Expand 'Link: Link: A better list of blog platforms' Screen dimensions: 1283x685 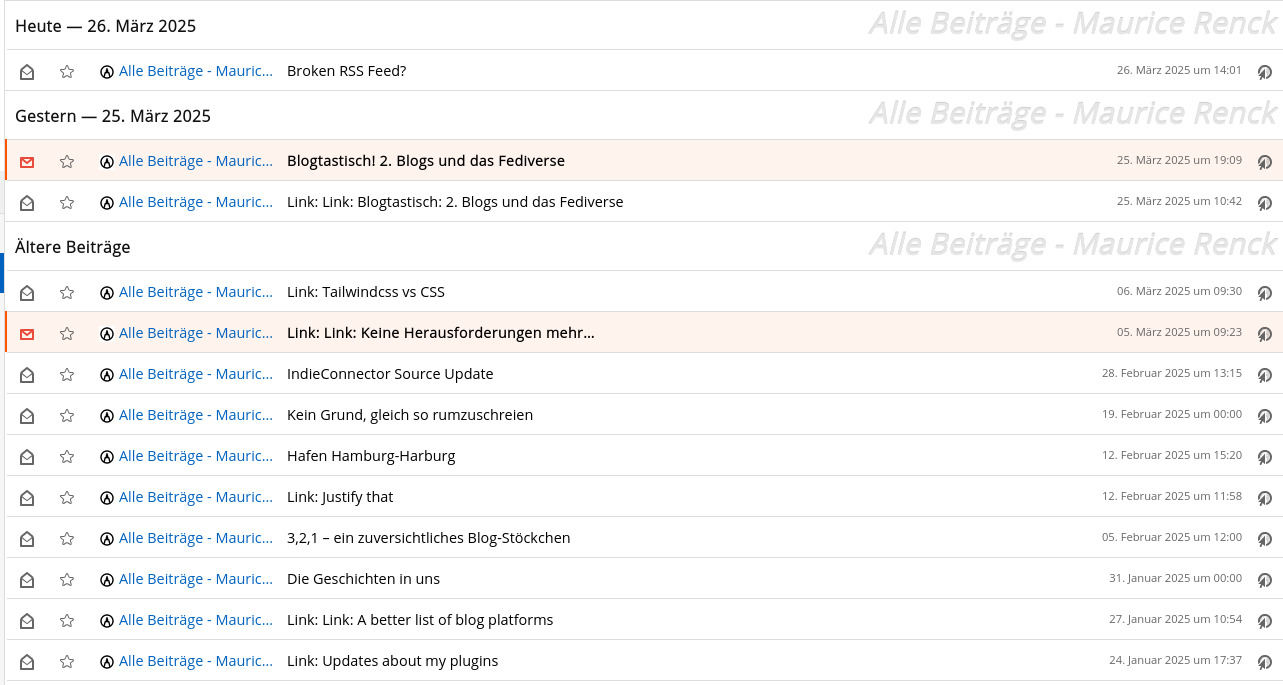click(x=420, y=620)
